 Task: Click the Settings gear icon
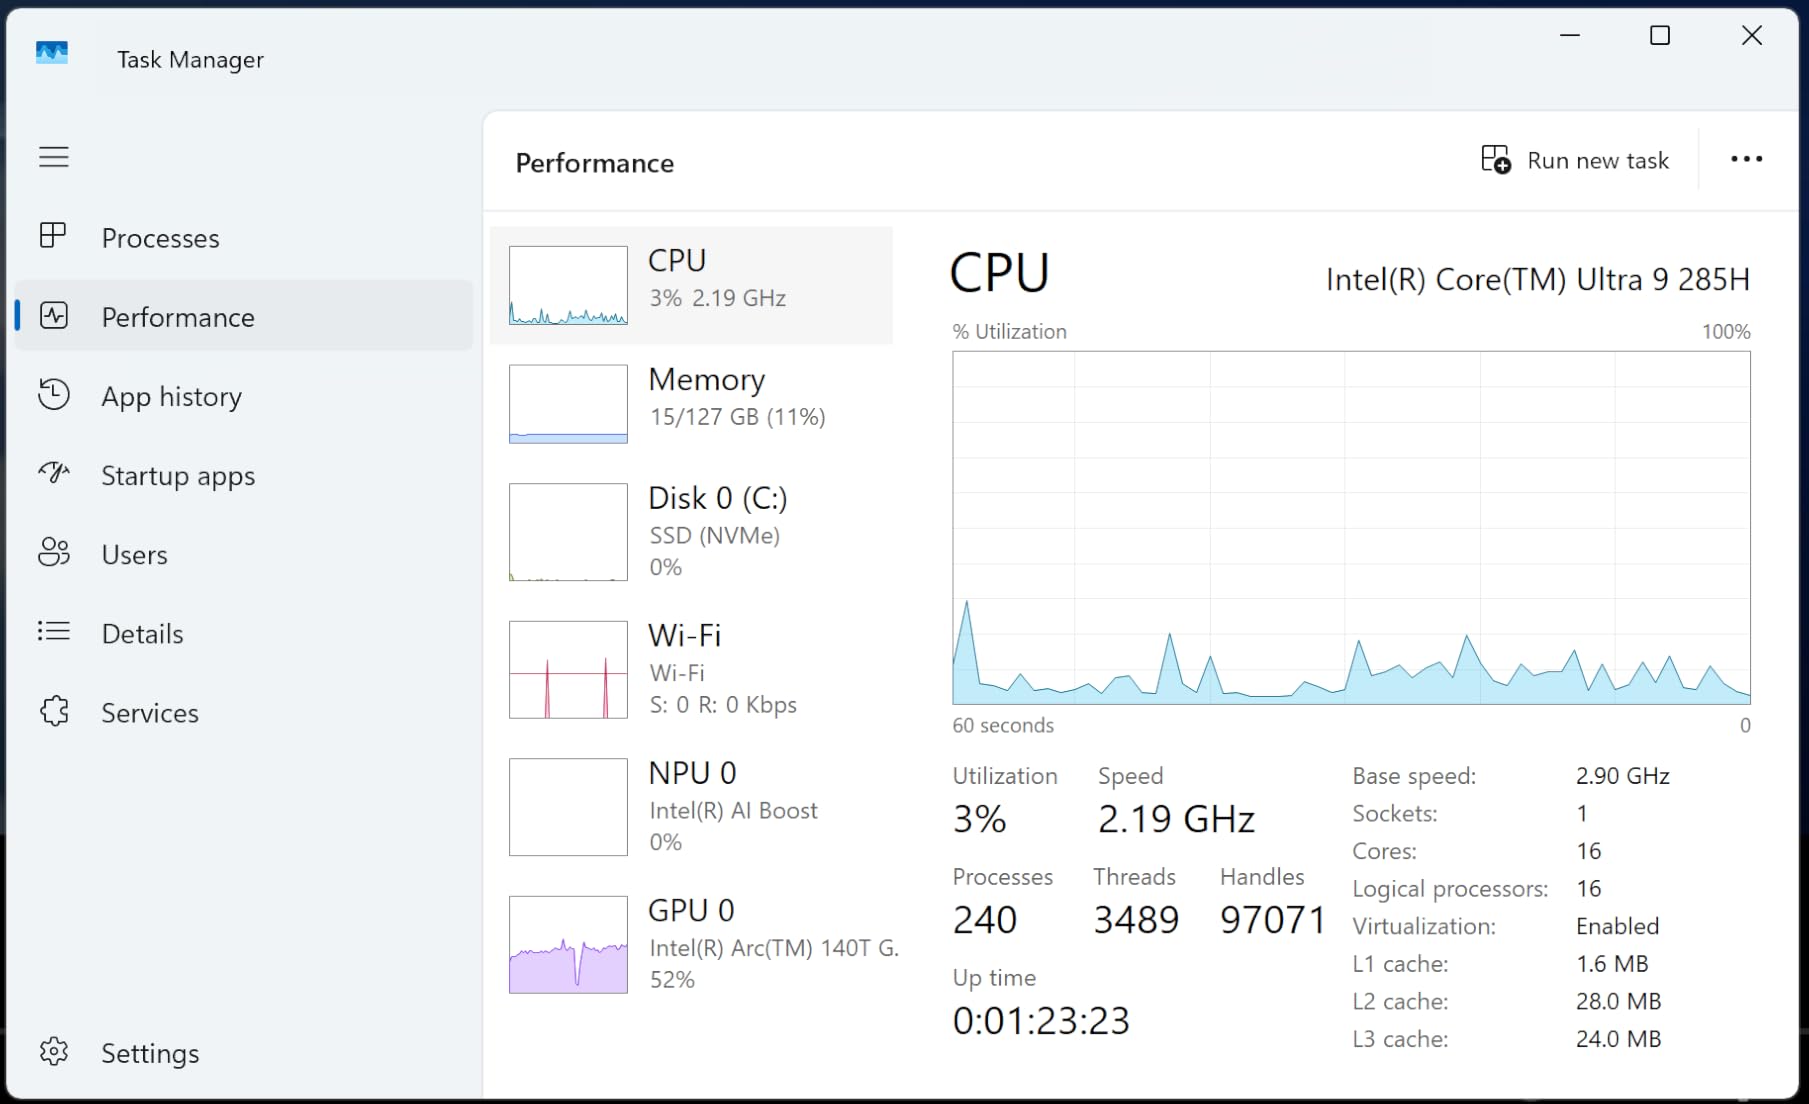54,1051
